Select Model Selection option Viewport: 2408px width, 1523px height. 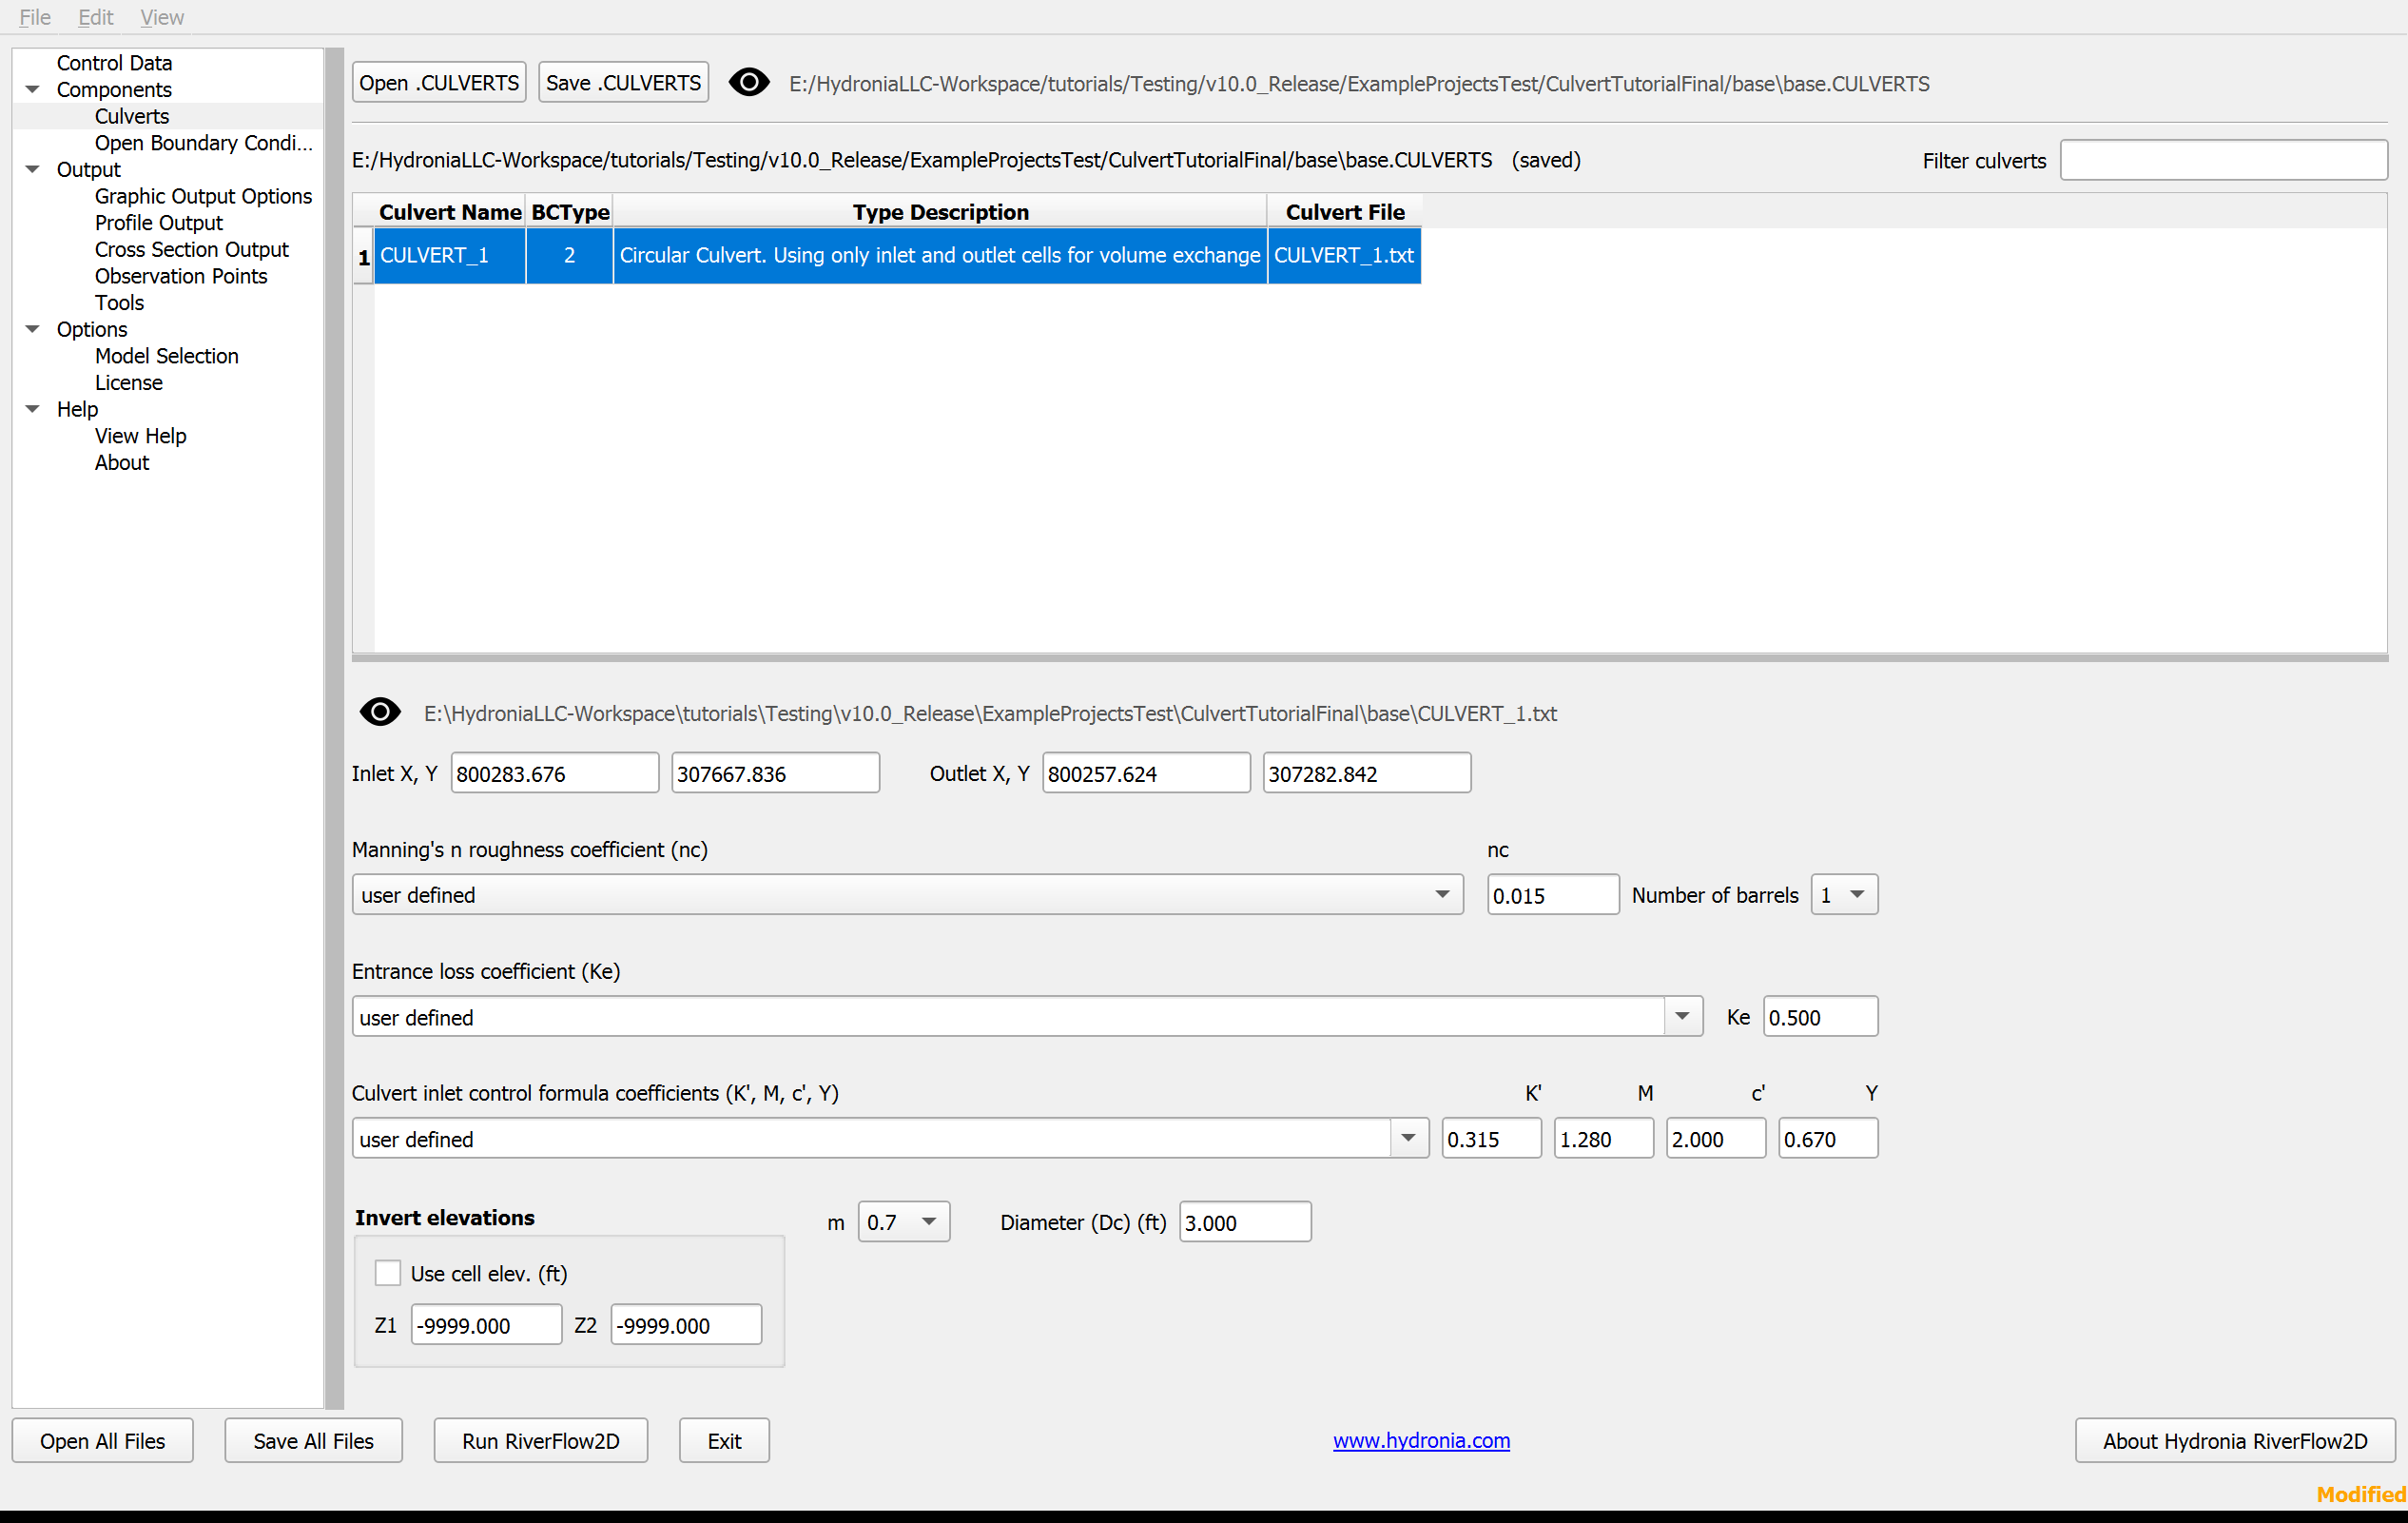[166, 356]
